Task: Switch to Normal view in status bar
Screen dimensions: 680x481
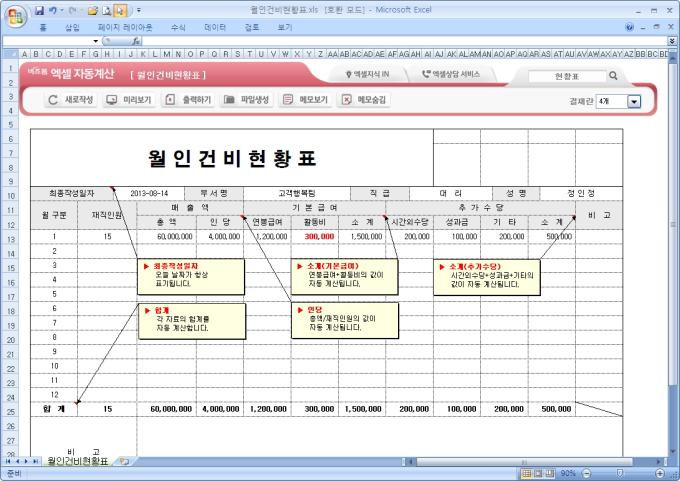Action: click(x=526, y=473)
